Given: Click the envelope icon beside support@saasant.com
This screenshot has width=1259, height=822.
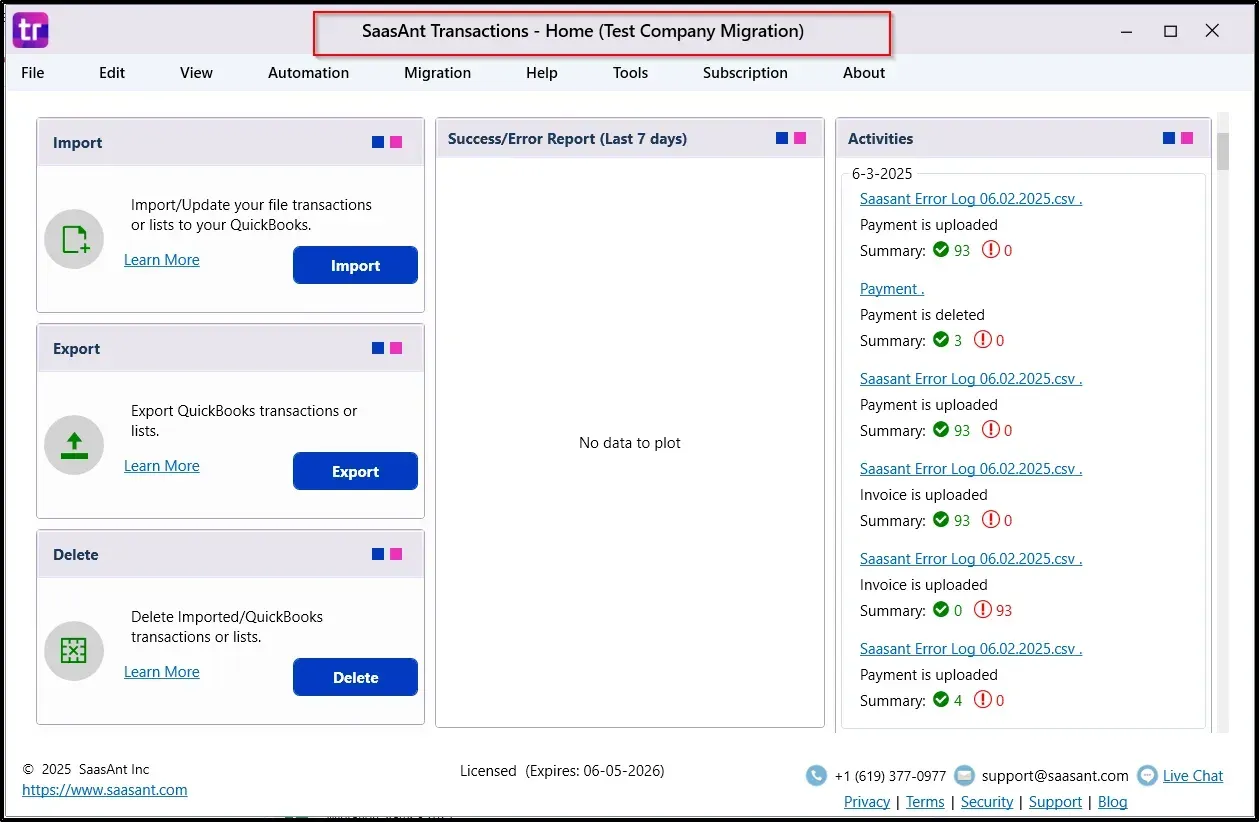Looking at the screenshot, I should (x=964, y=776).
